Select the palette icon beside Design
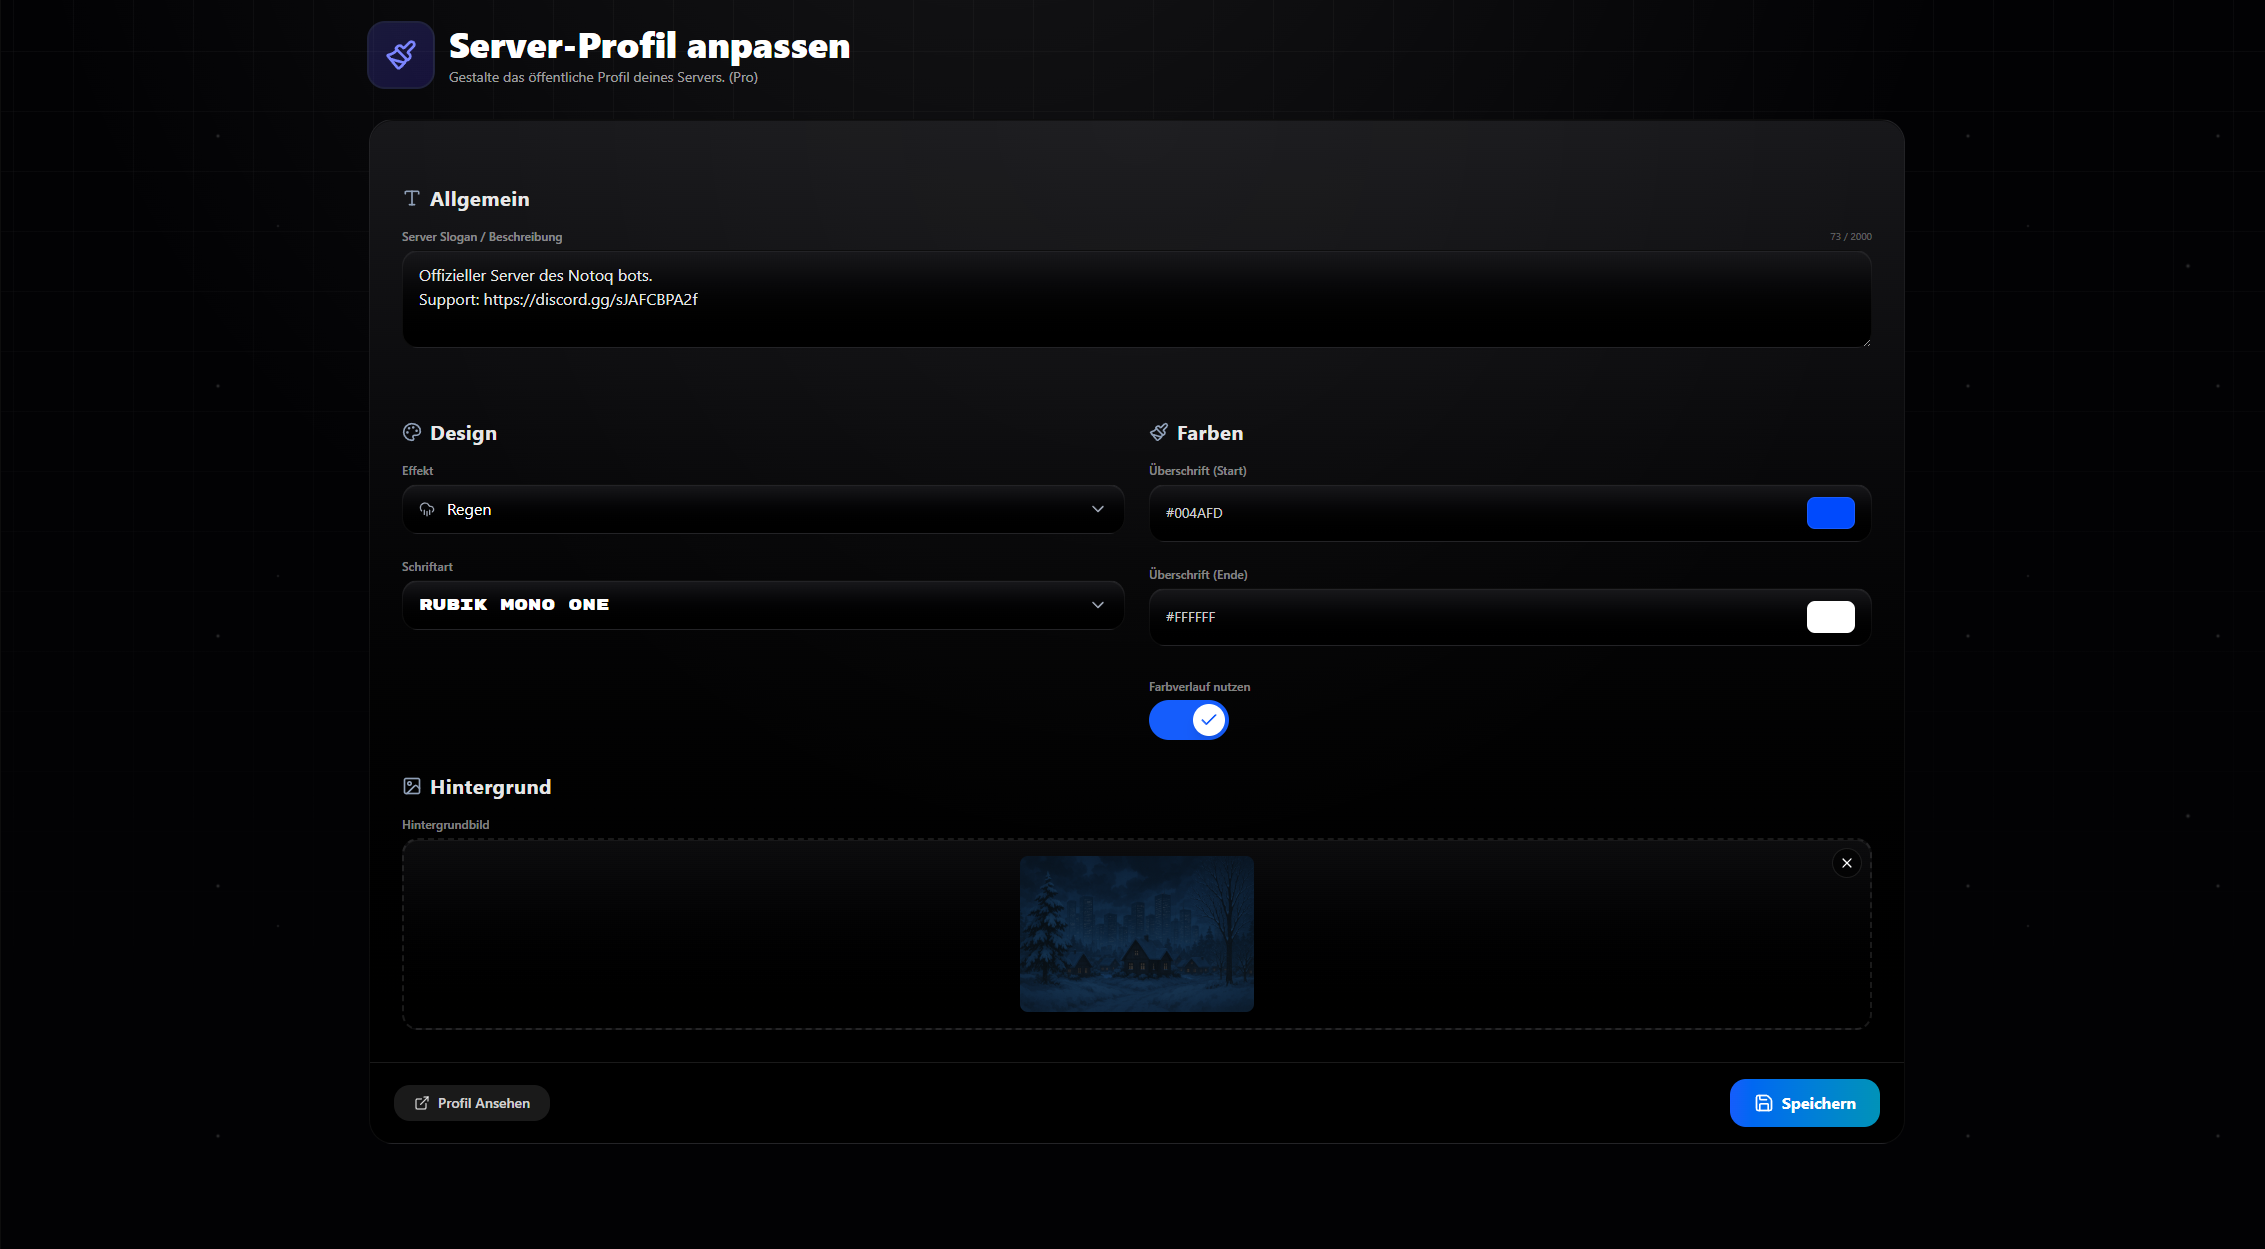2265x1249 pixels. [412, 432]
